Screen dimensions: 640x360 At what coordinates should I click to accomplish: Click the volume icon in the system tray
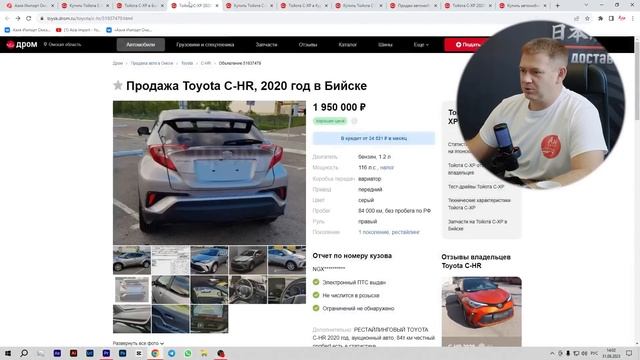[x=584, y=353]
